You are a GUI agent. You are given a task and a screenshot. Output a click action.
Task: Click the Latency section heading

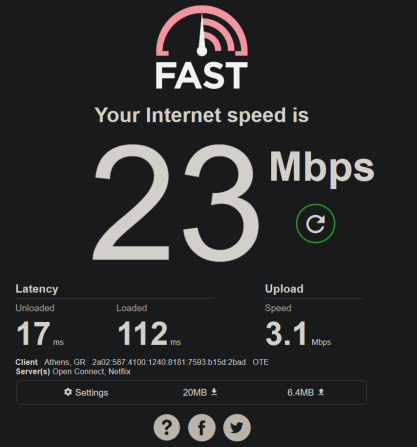pos(37,289)
